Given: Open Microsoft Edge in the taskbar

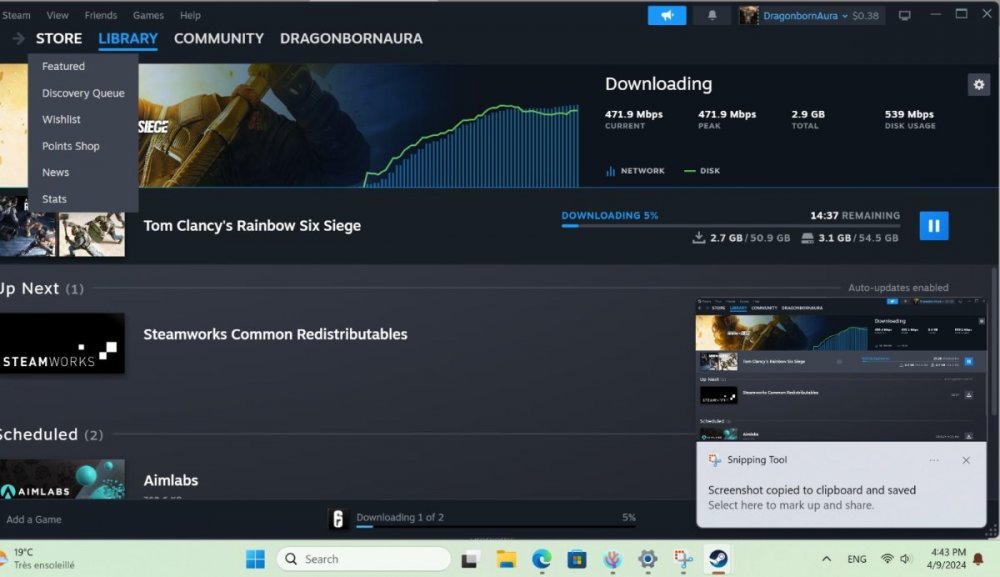Looking at the screenshot, I should (x=542, y=559).
